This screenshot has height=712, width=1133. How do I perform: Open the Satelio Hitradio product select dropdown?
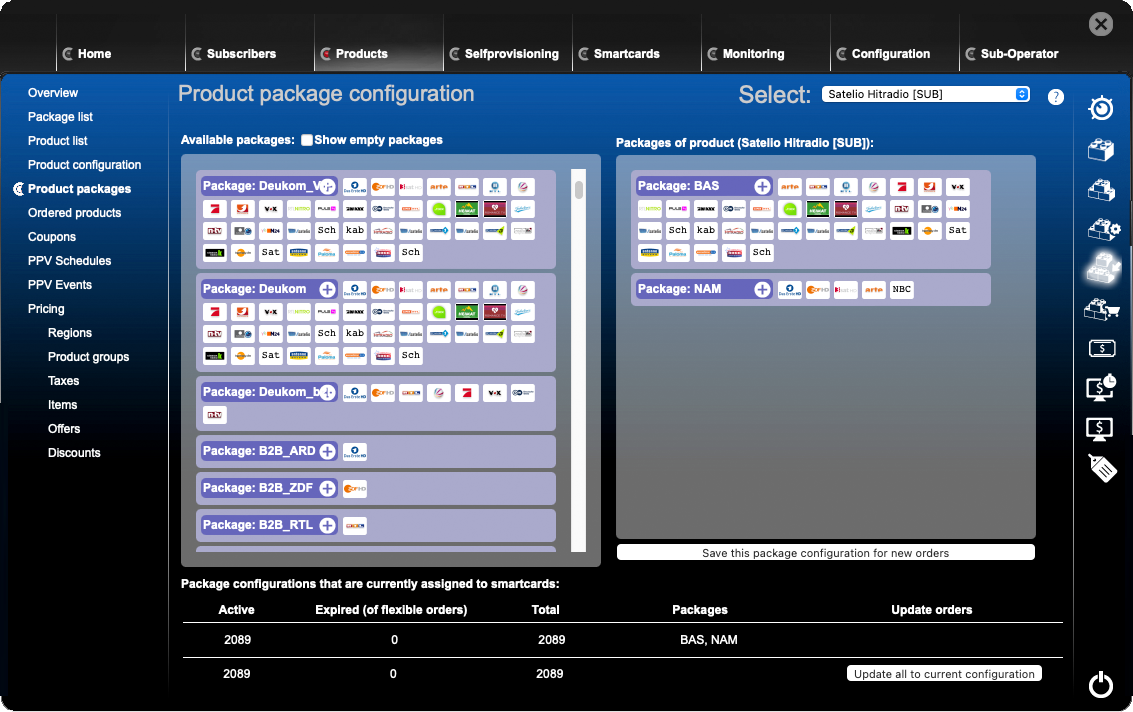click(926, 94)
